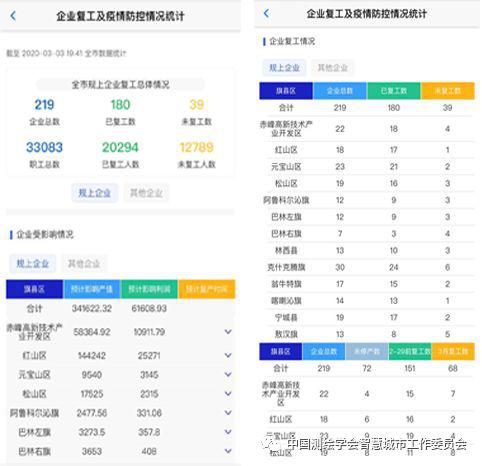The height and width of the screenshot is (466, 482).
Task: Select 其他企业 tab in 企业受影响情况 section
Action: 84,264
